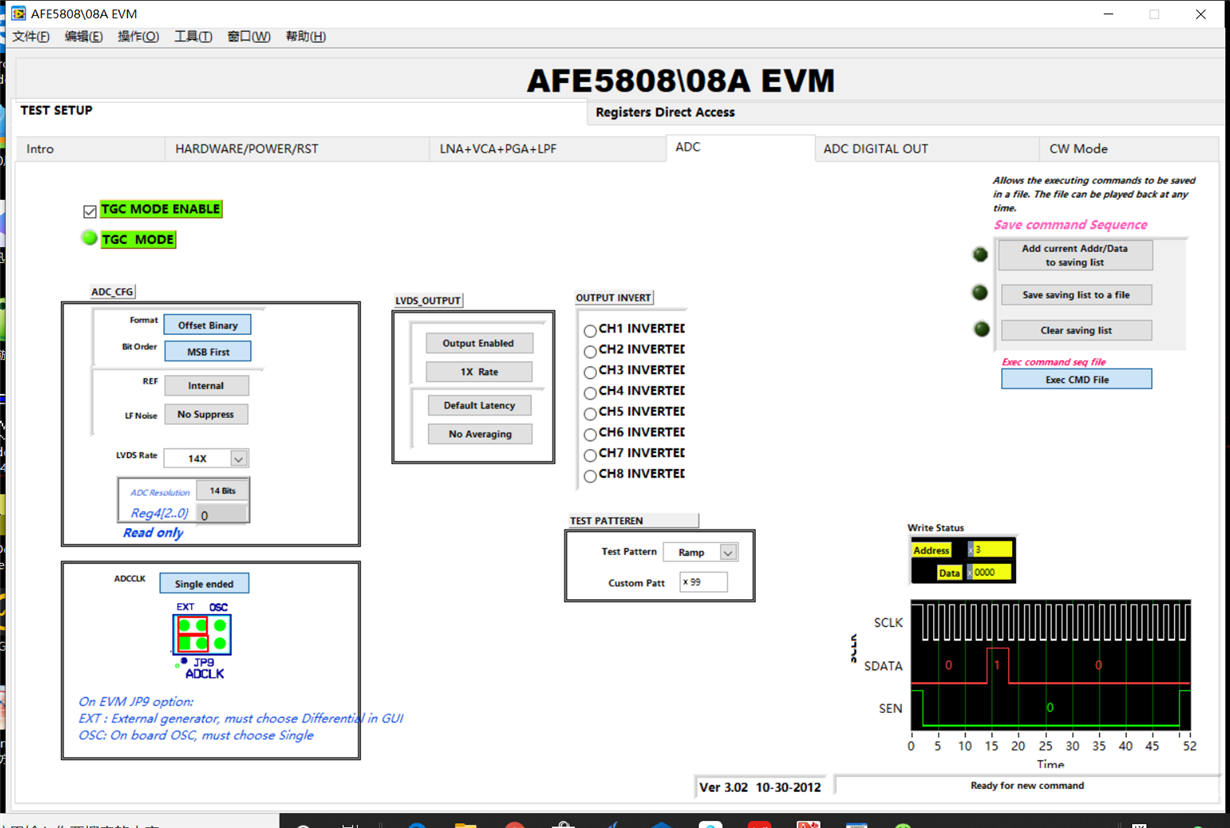Click the SCLK/SDATA/SEN timing graph
1230x828 pixels.
[1050, 665]
